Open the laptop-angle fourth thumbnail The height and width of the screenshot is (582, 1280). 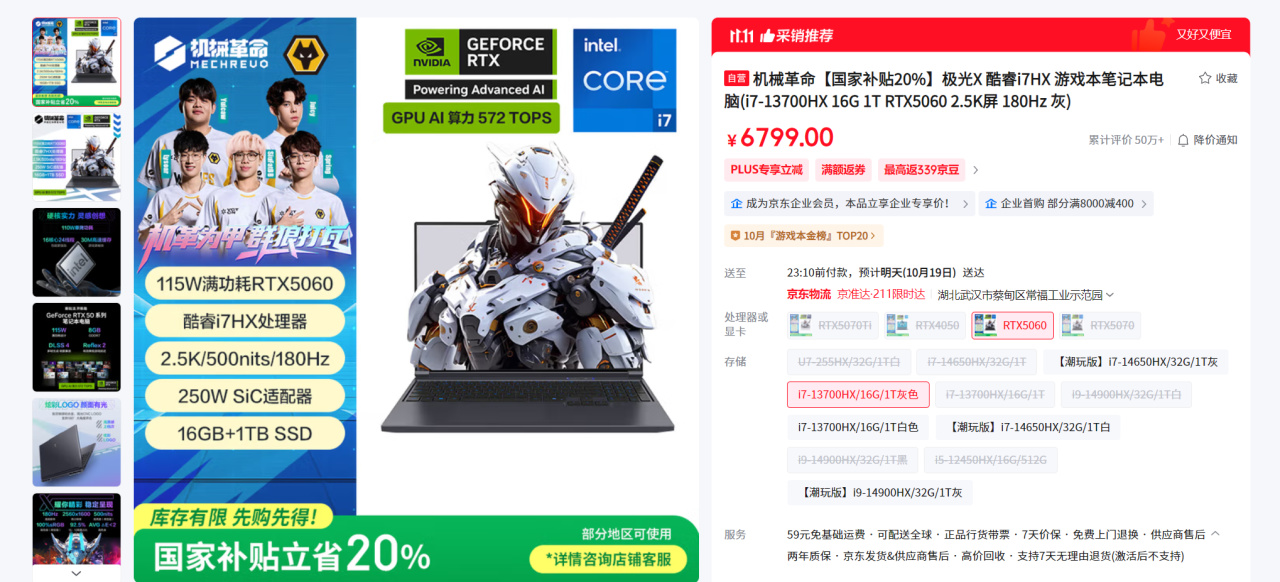point(76,442)
